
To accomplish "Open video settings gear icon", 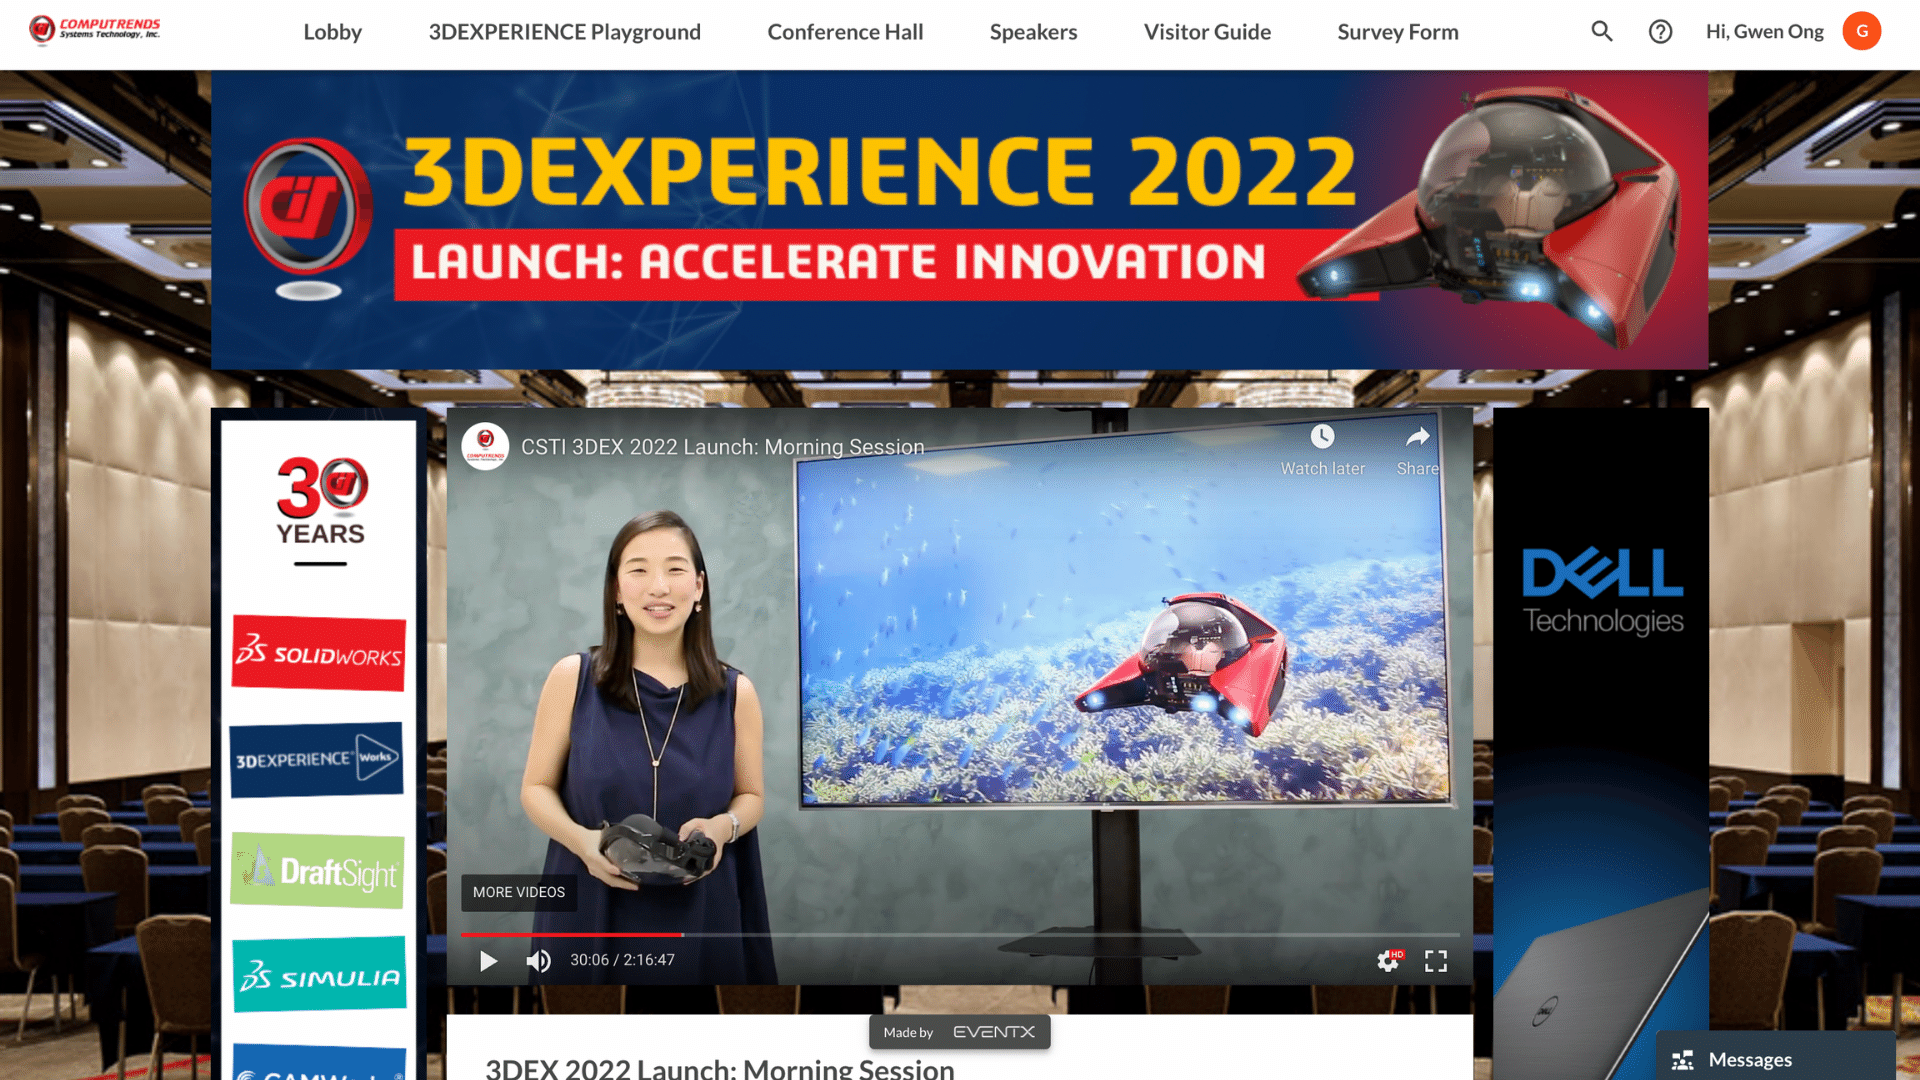I will 1388,961.
